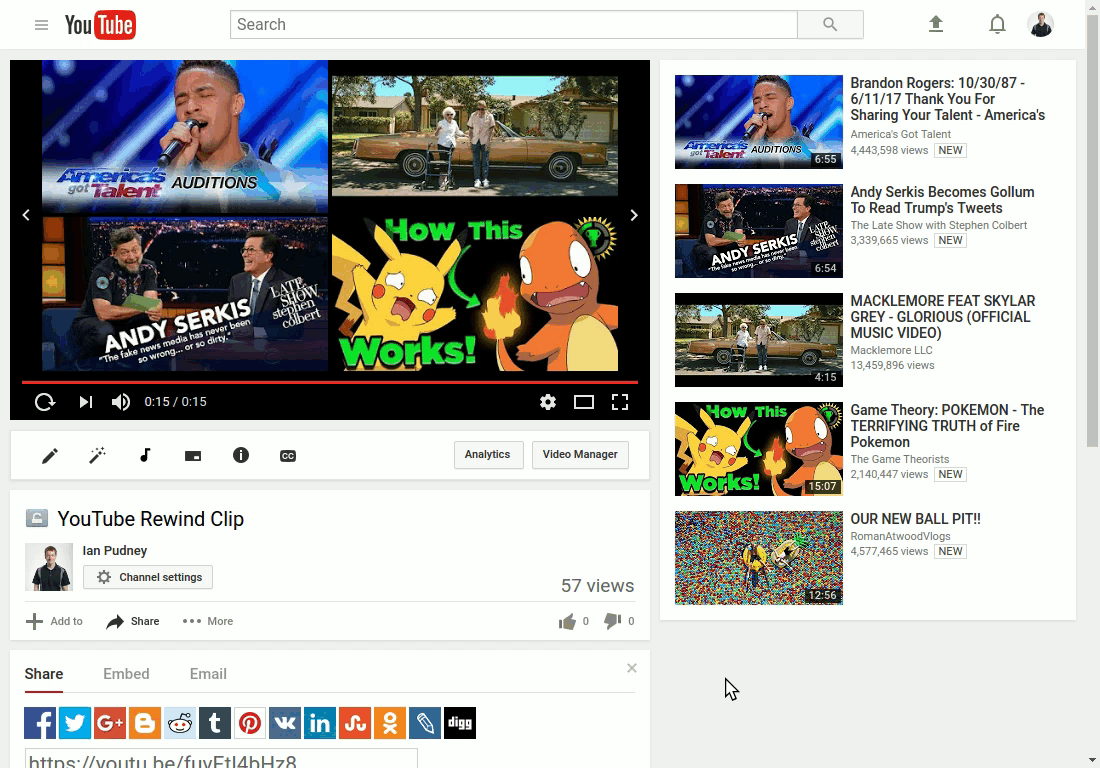The height and width of the screenshot is (768, 1100).
Task: Like the video with thumbs up
Action: pos(567,621)
